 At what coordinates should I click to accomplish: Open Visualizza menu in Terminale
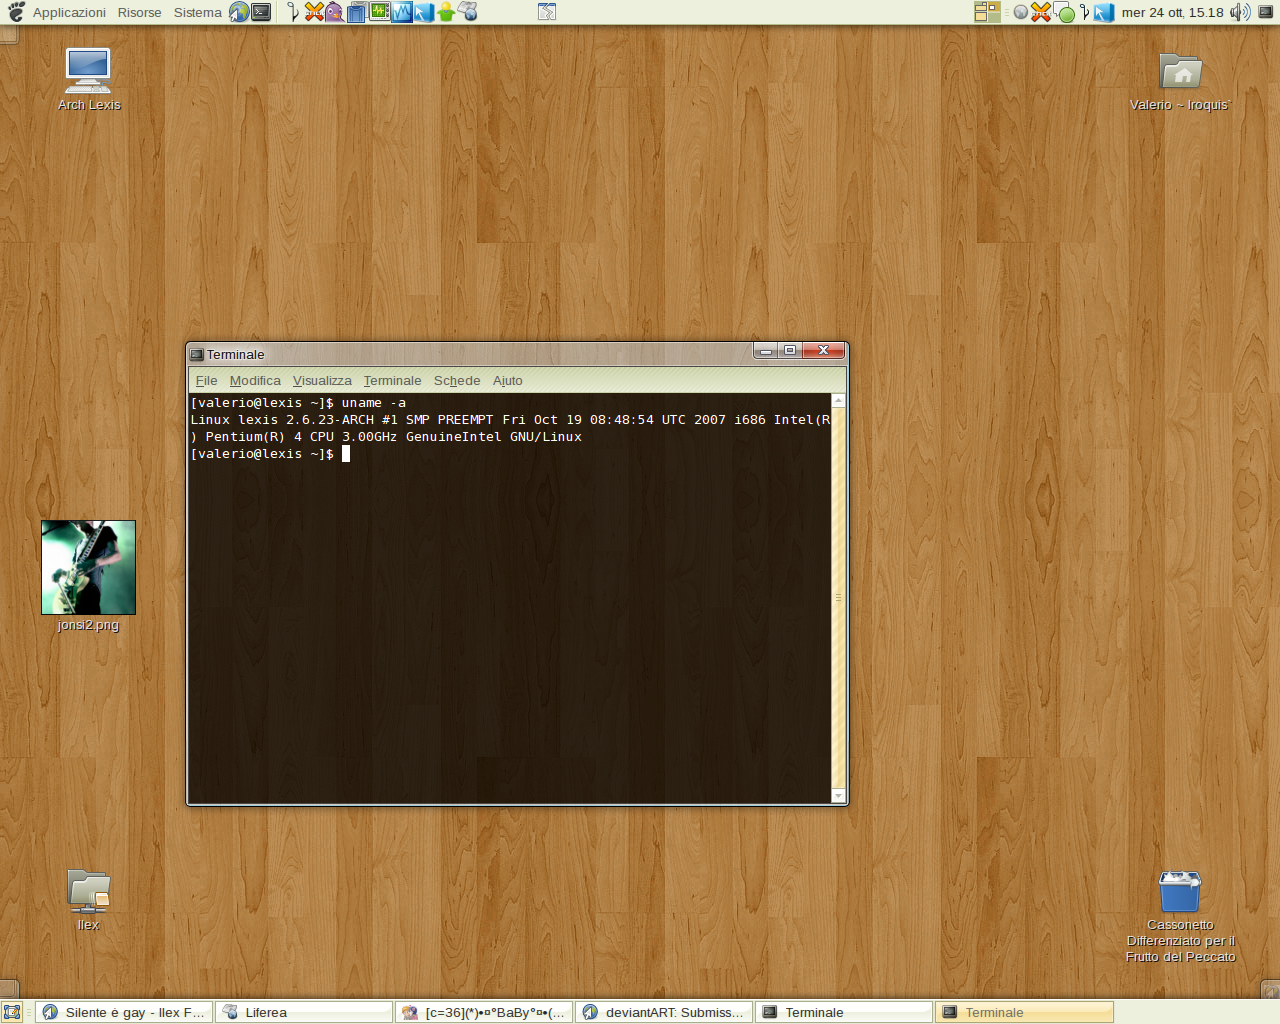pyautogui.click(x=322, y=380)
